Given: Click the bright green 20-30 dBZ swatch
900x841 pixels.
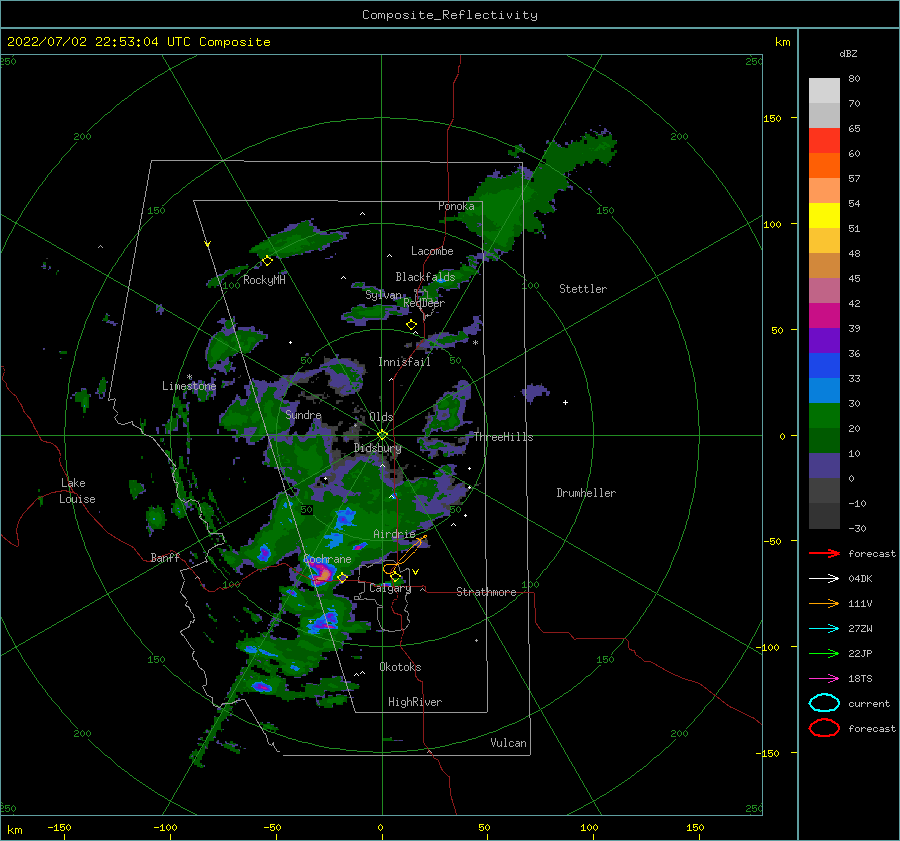Looking at the screenshot, I should coord(824,416).
